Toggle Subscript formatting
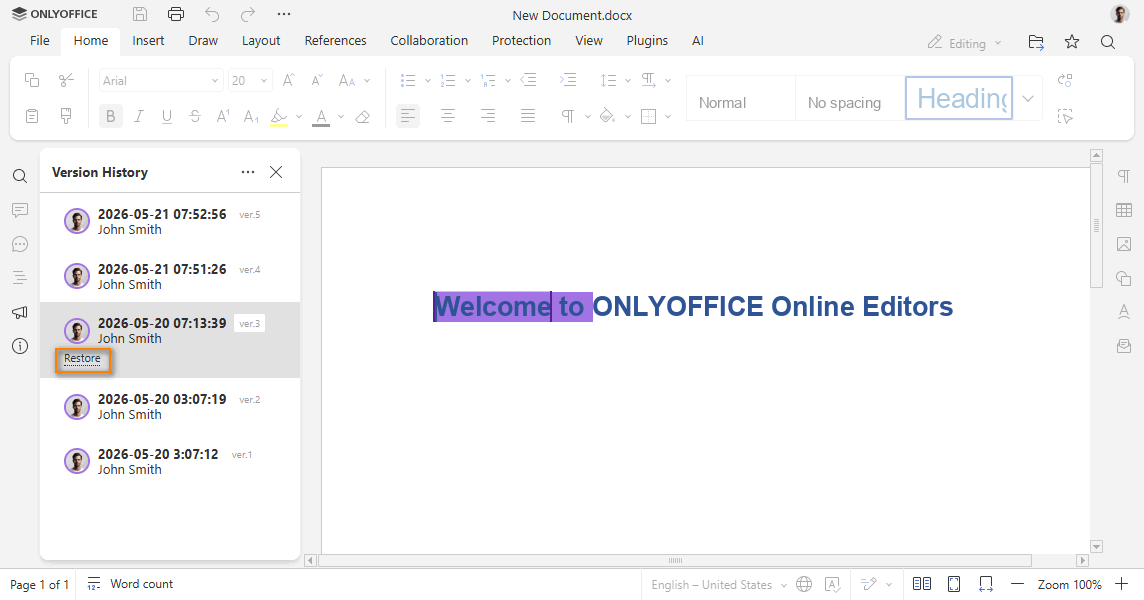 point(251,116)
